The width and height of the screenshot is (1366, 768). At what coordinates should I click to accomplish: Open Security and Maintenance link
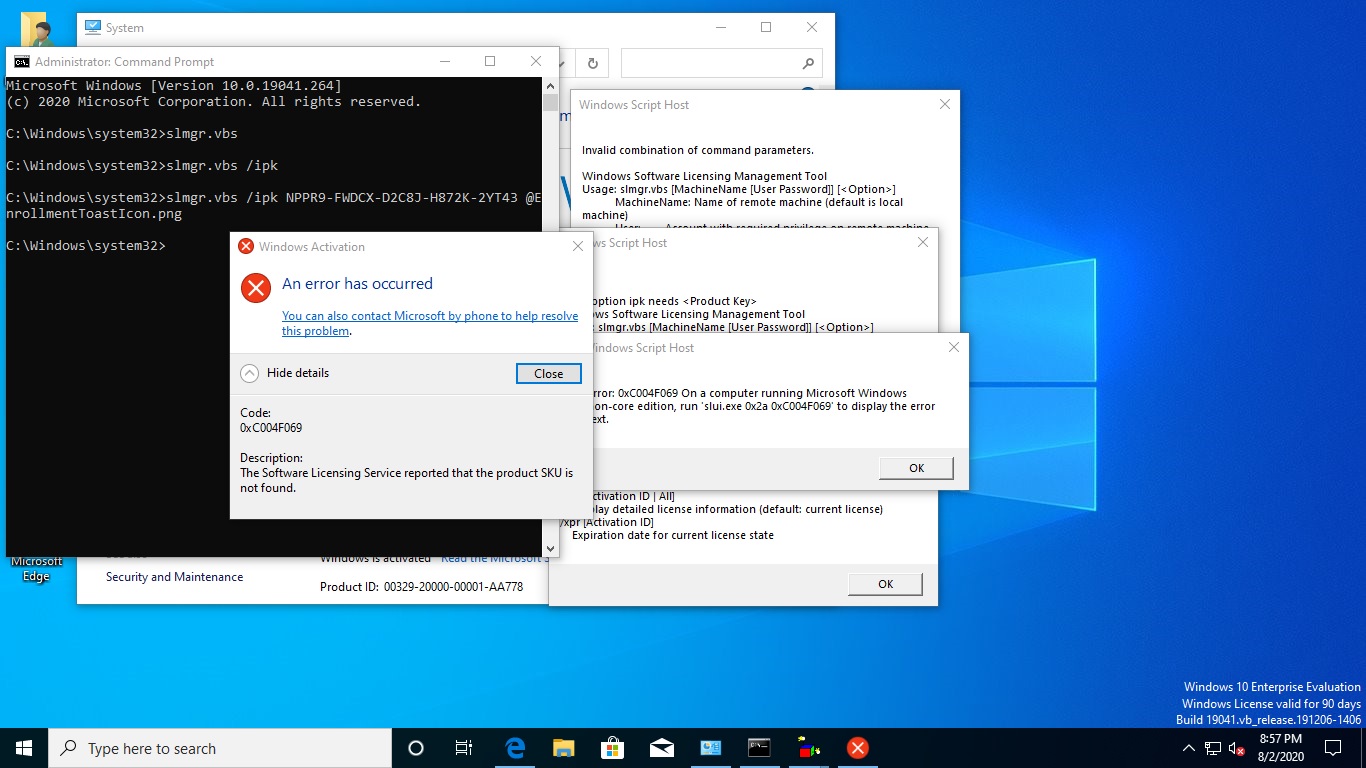point(174,577)
